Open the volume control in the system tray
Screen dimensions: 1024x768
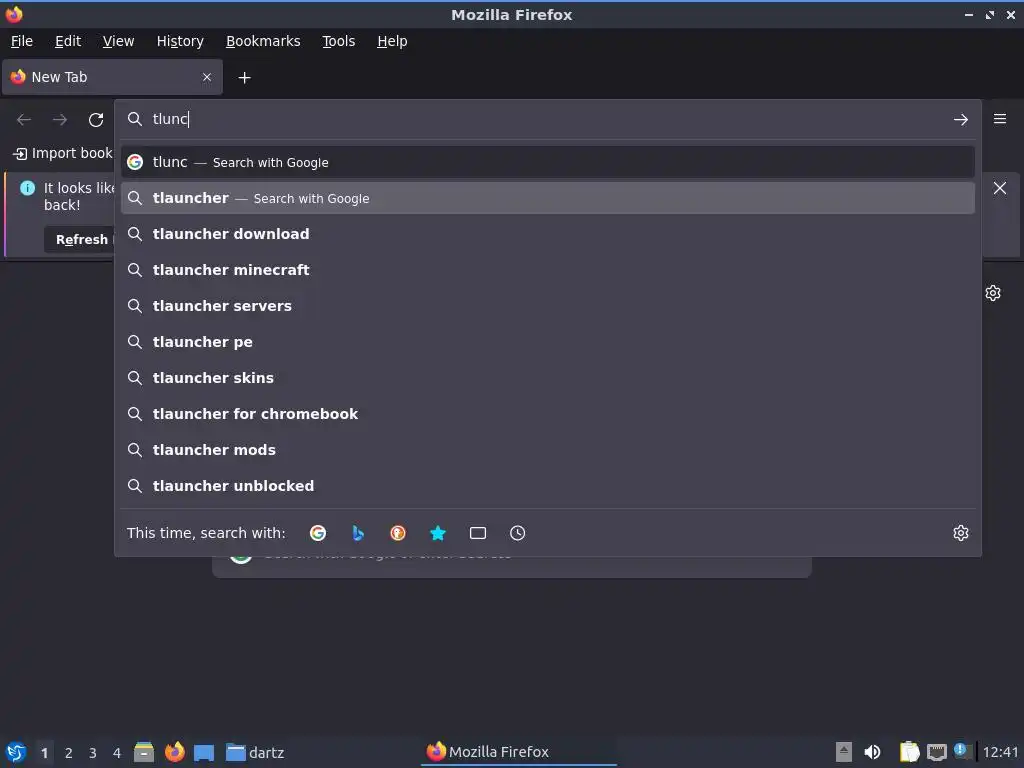point(872,752)
